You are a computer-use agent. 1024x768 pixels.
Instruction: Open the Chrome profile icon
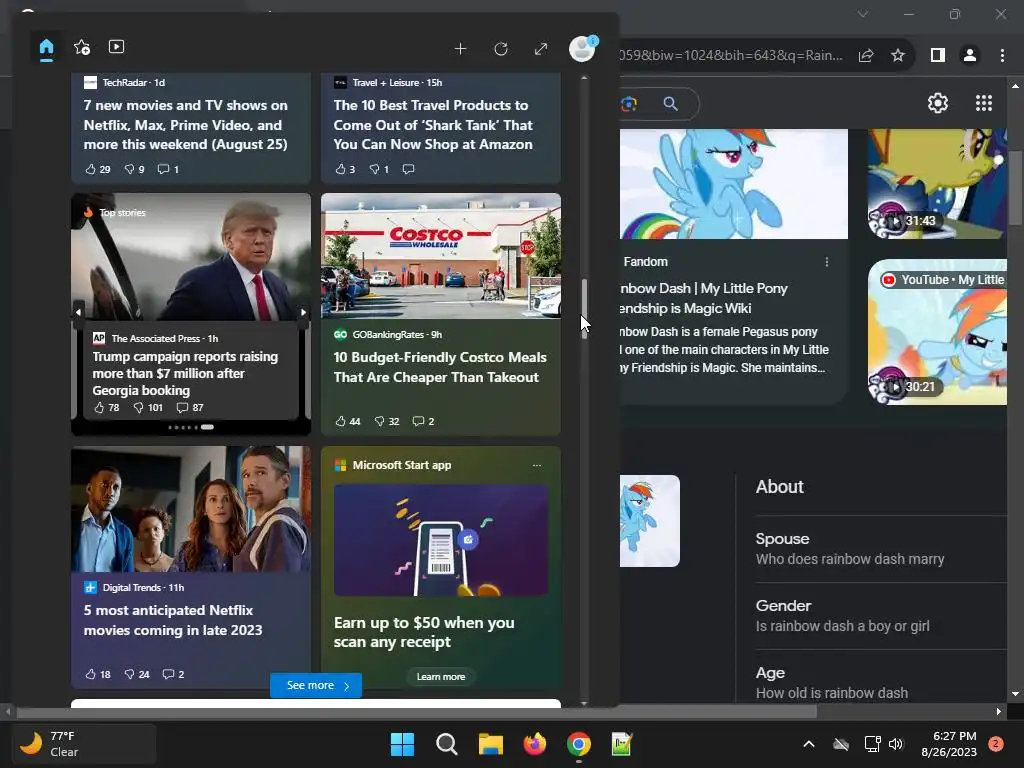click(x=970, y=56)
